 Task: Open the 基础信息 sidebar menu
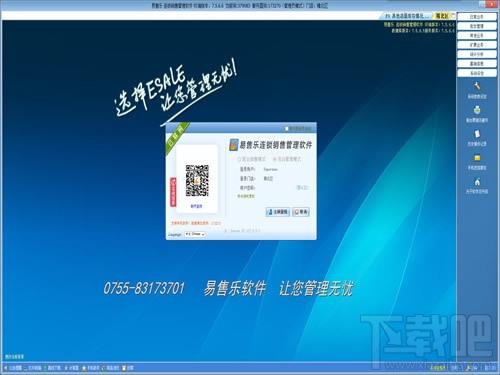coord(477,63)
